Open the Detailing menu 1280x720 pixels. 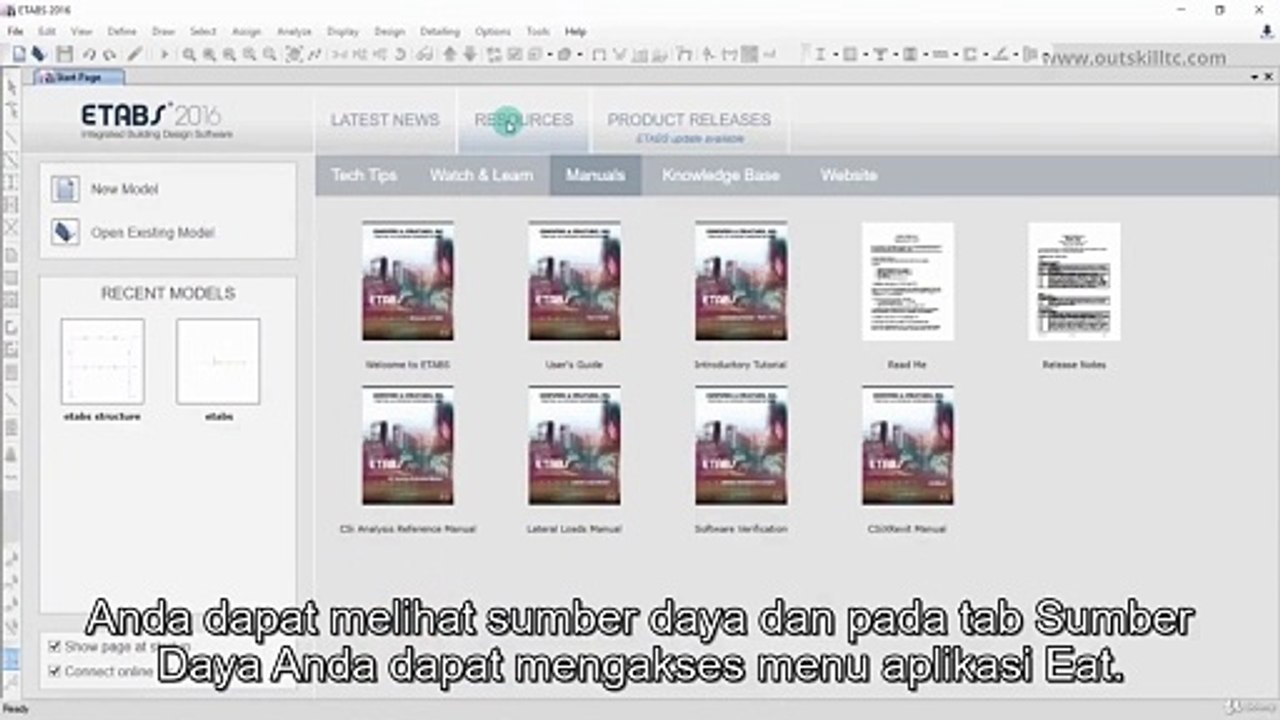point(440,32)
